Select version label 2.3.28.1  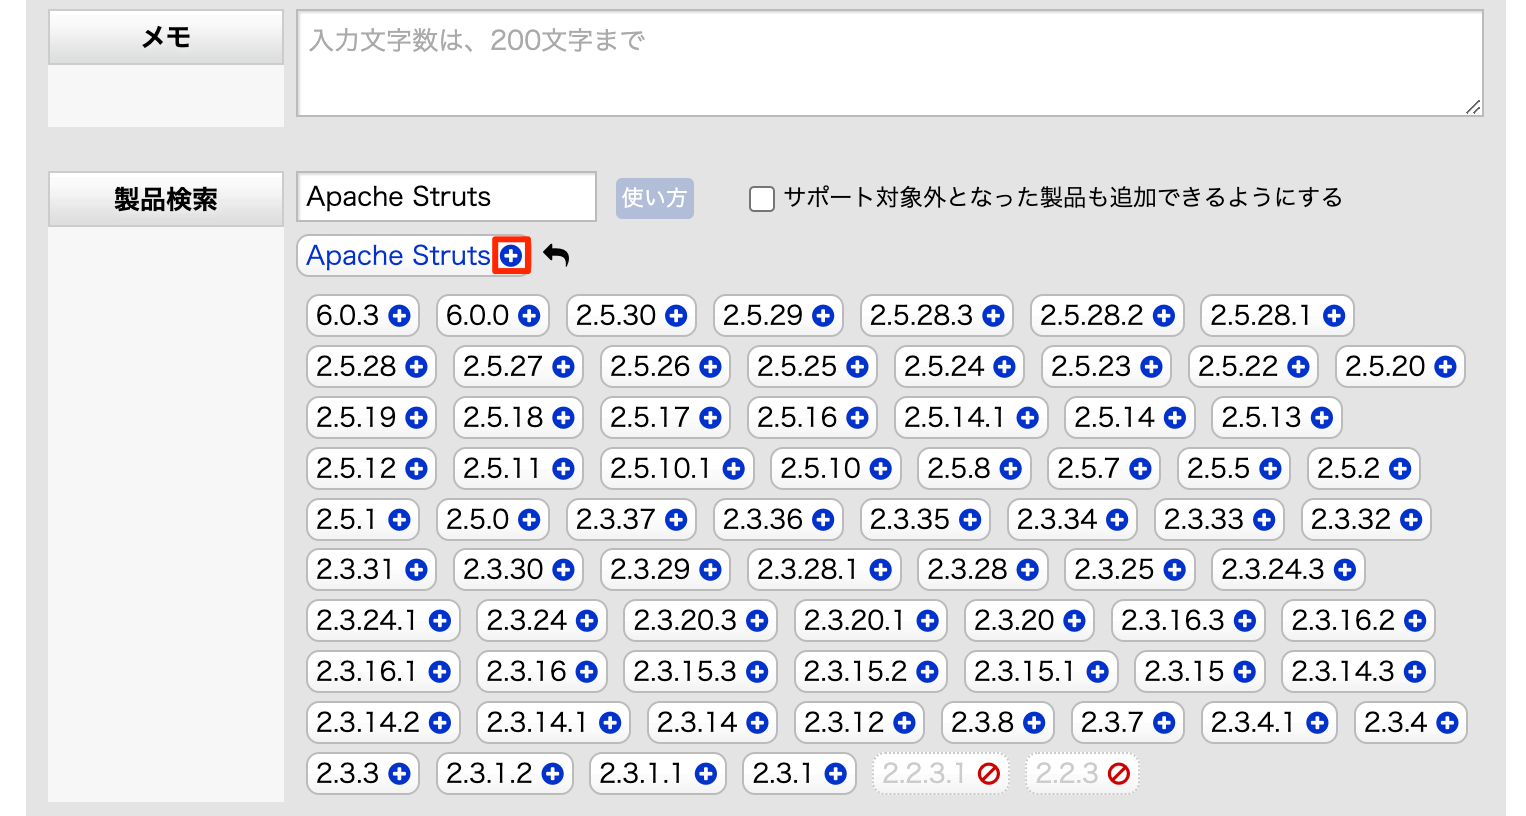808,570
